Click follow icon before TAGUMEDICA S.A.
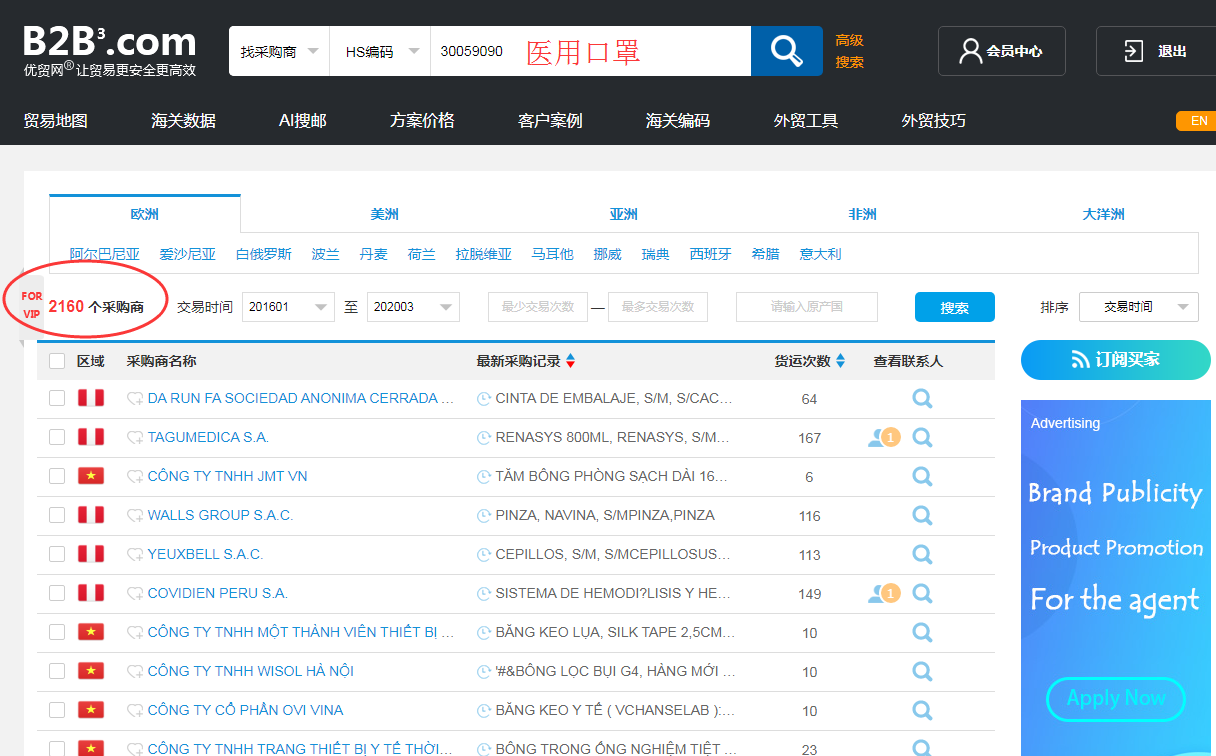Image resolution: width=1216 pixels, height=756 pixels. (135, 438)
